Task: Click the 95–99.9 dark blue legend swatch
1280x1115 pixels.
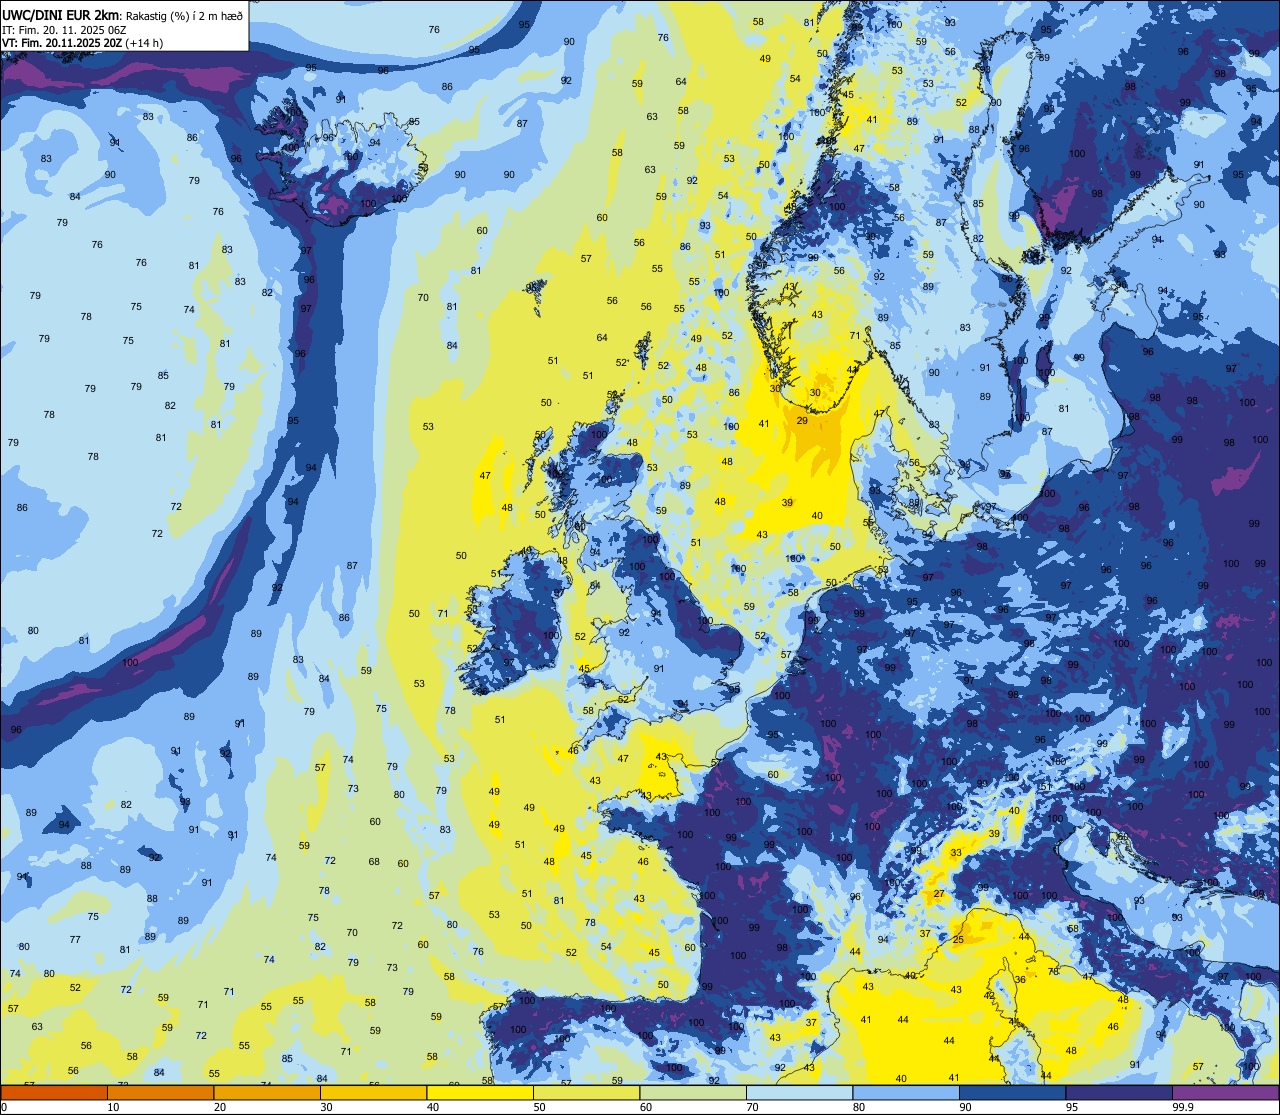Action: pos(1119,1092)
